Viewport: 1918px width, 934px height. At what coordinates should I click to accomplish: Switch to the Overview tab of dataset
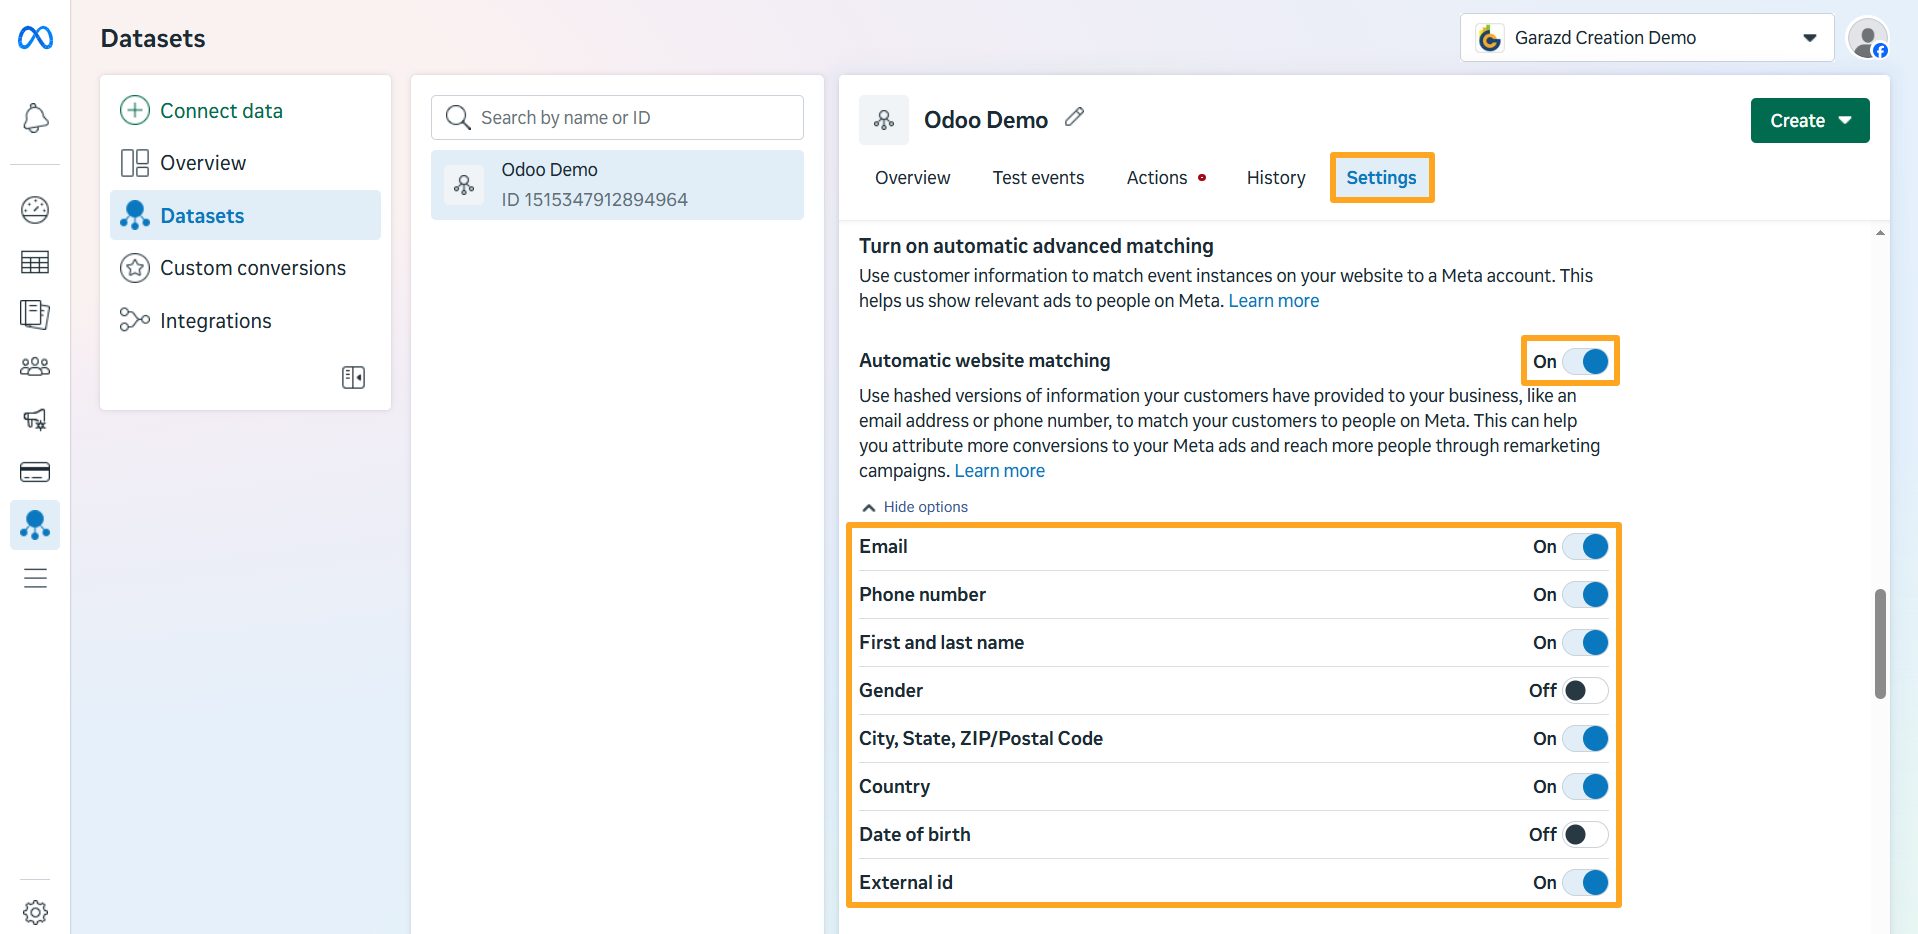912,178
